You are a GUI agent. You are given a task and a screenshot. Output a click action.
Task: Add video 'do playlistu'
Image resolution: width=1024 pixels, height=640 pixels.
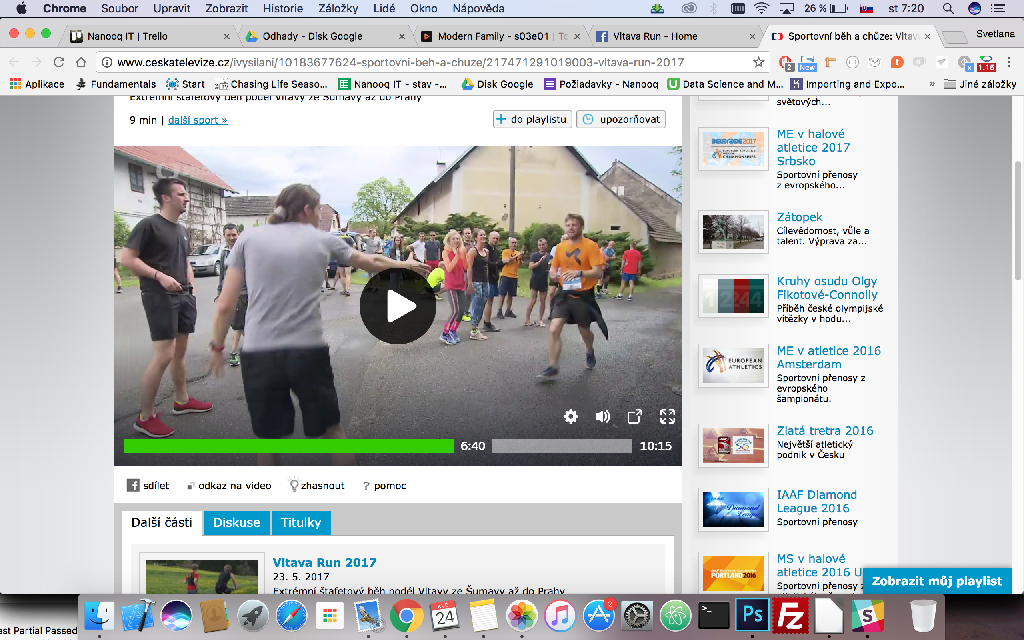[x=532, y=119]
